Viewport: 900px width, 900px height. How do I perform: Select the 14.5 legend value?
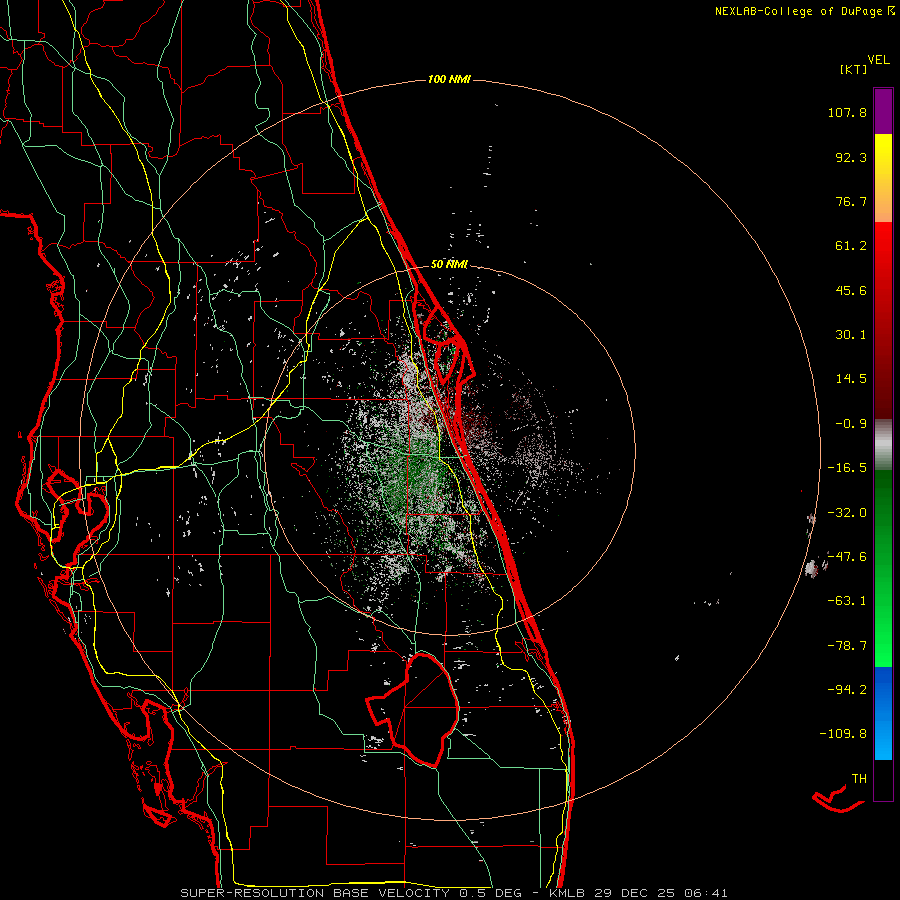[x=851, y=379]
